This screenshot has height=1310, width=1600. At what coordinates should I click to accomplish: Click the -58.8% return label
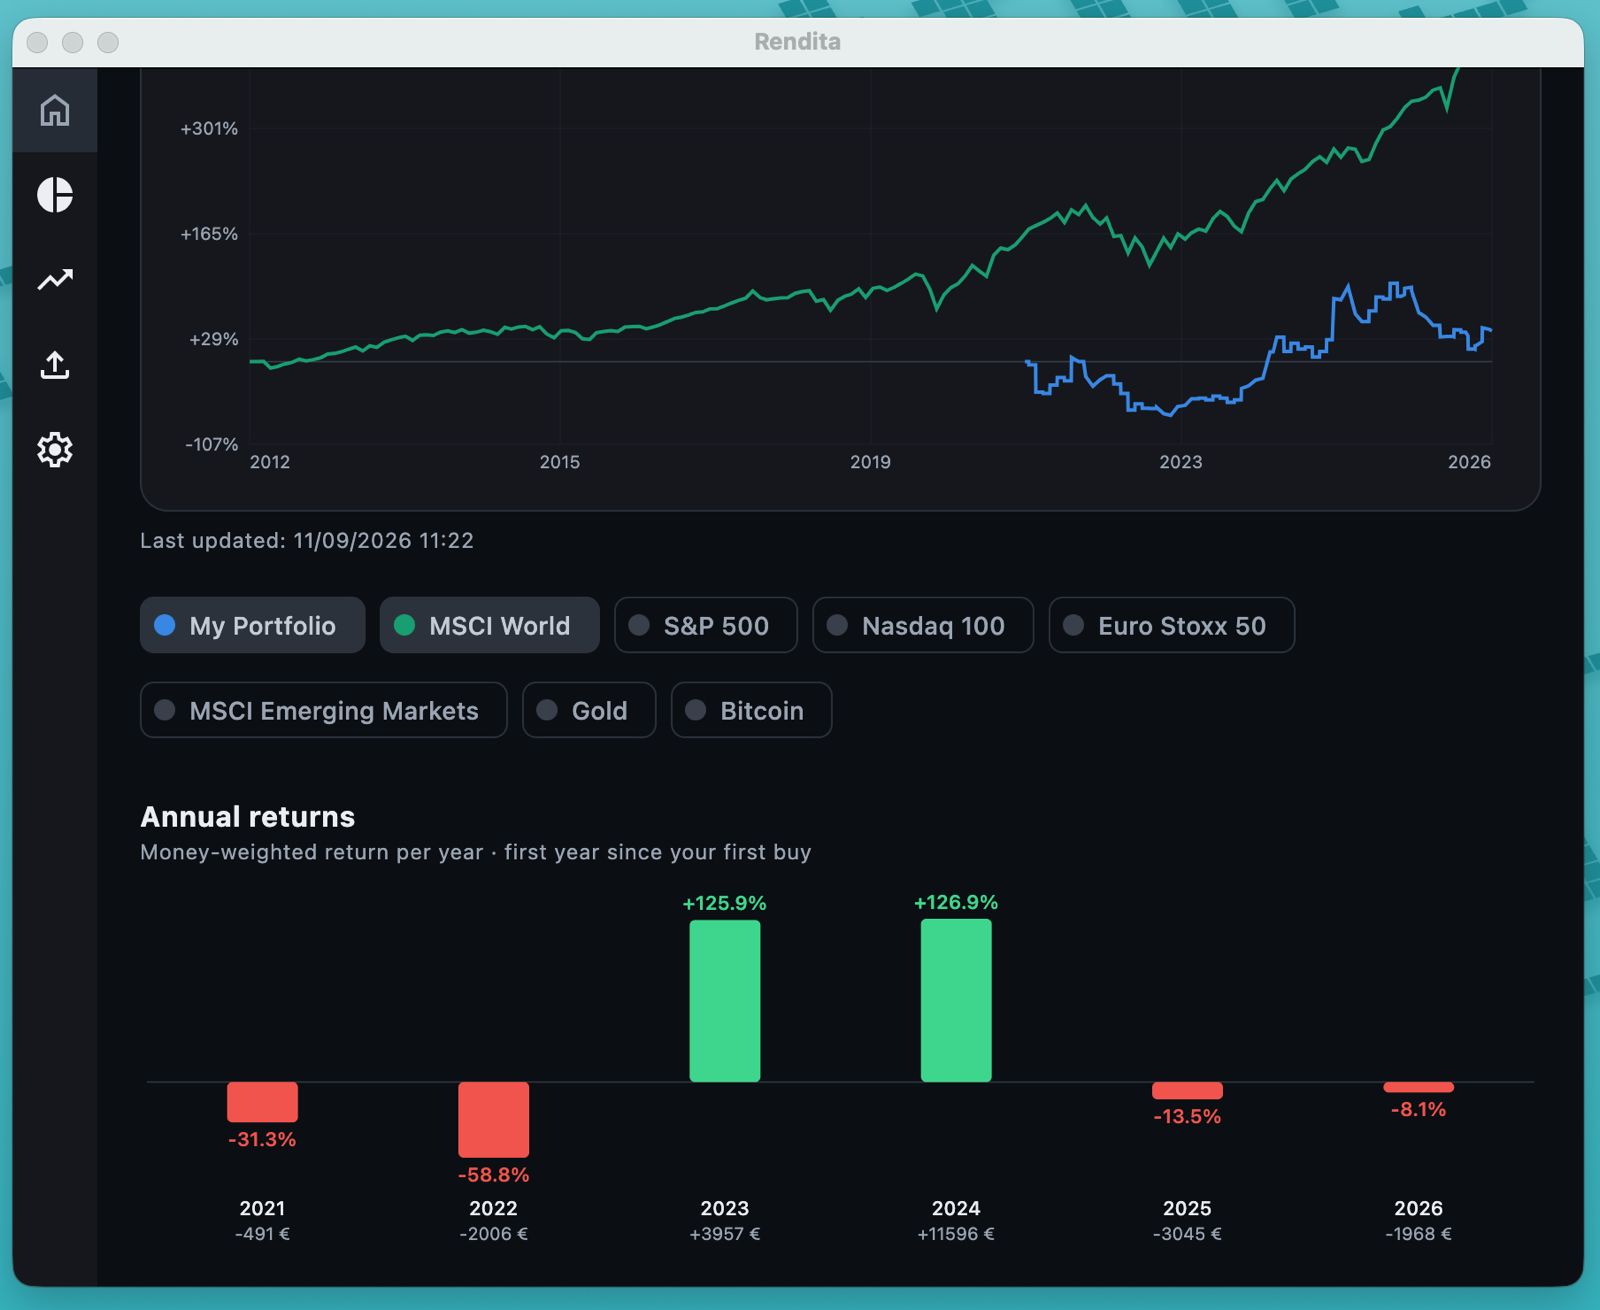point(494,1175)
